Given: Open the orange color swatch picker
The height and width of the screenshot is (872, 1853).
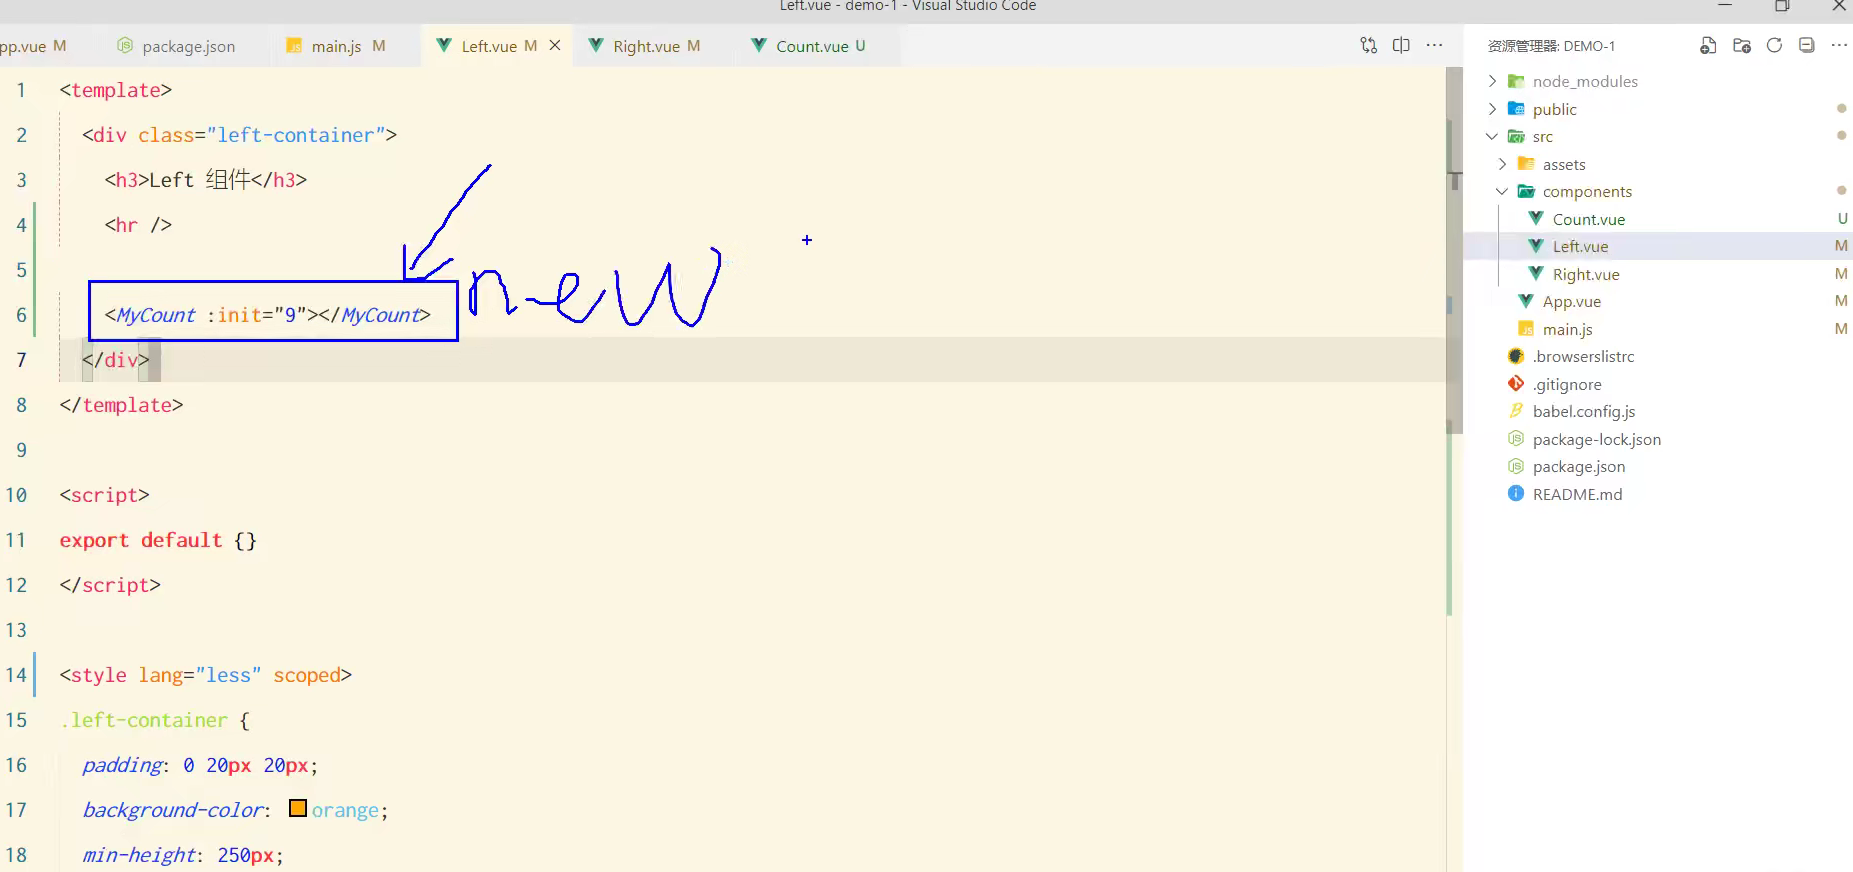Looking at the screenshot, I should tap(298, 808).
